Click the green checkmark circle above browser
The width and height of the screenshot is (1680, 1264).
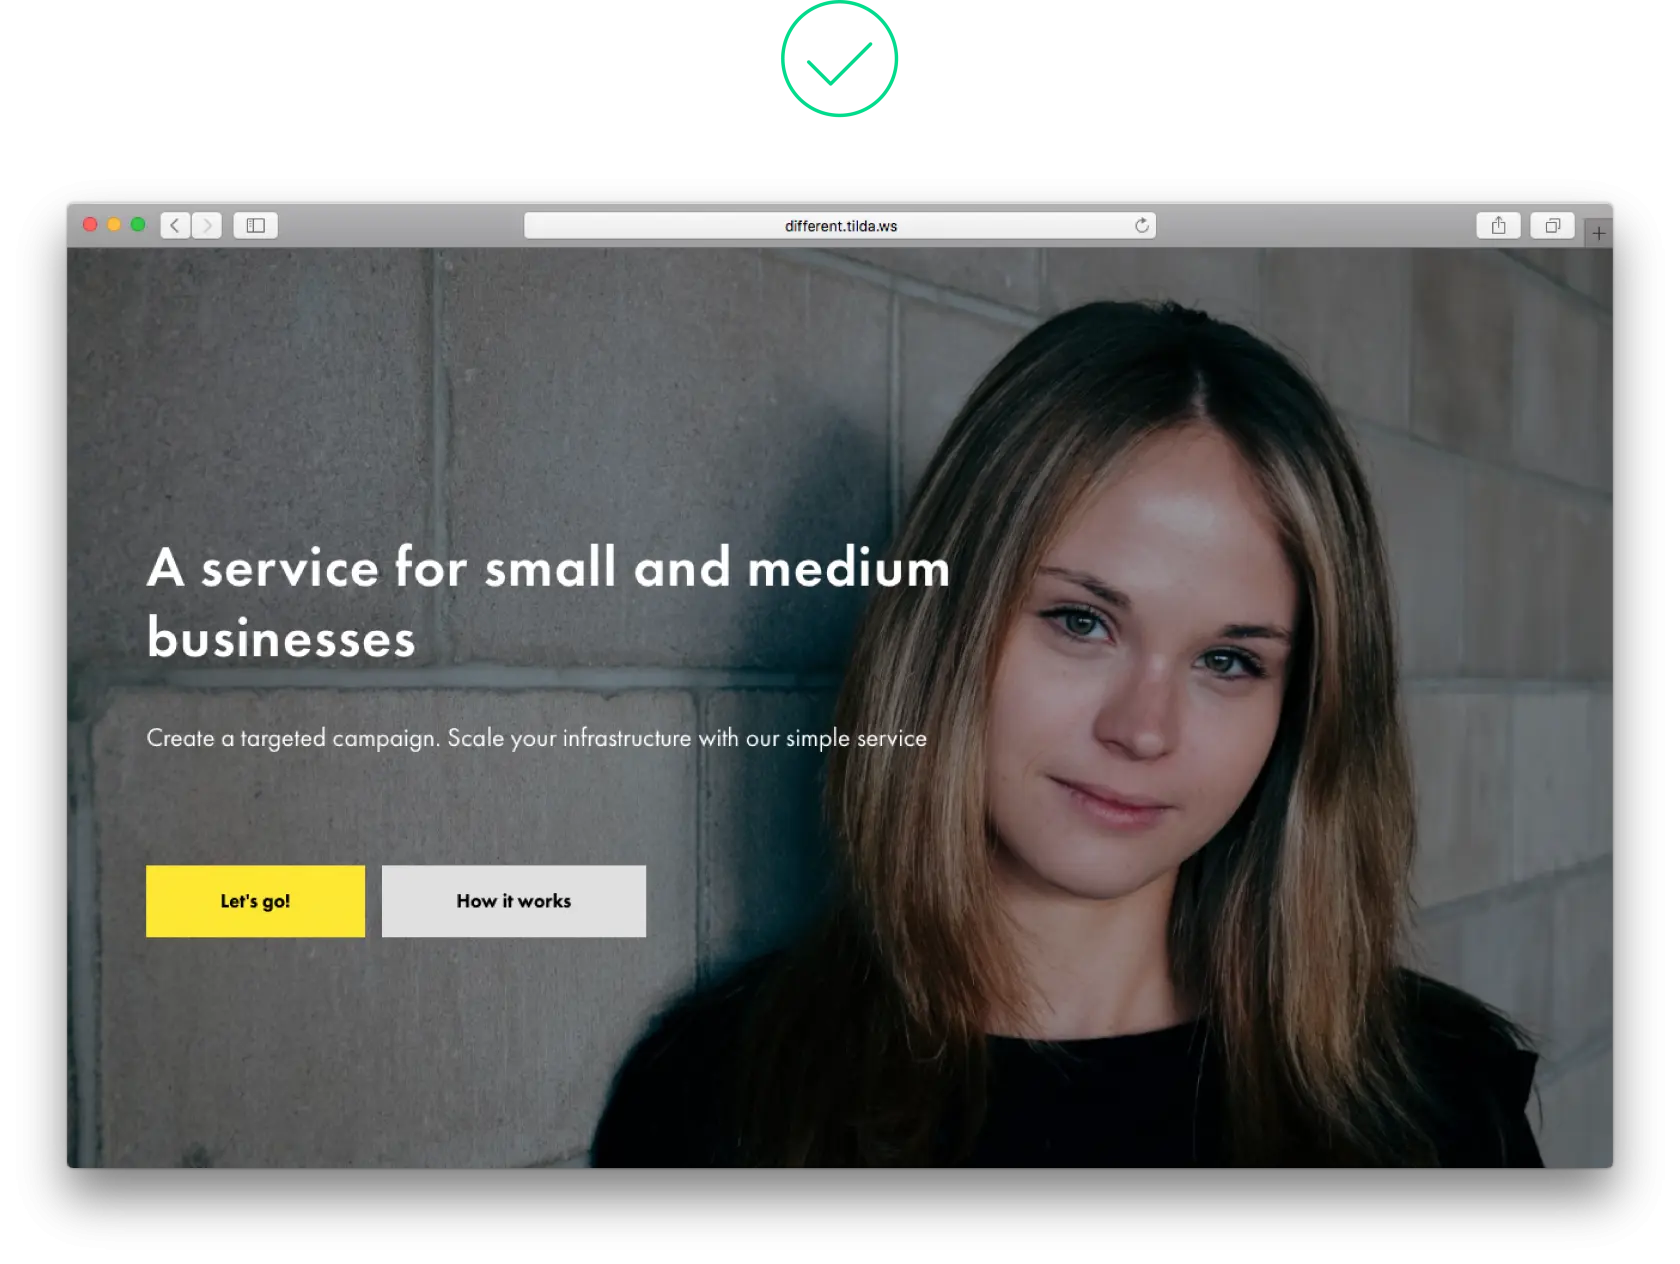(839, 59)
